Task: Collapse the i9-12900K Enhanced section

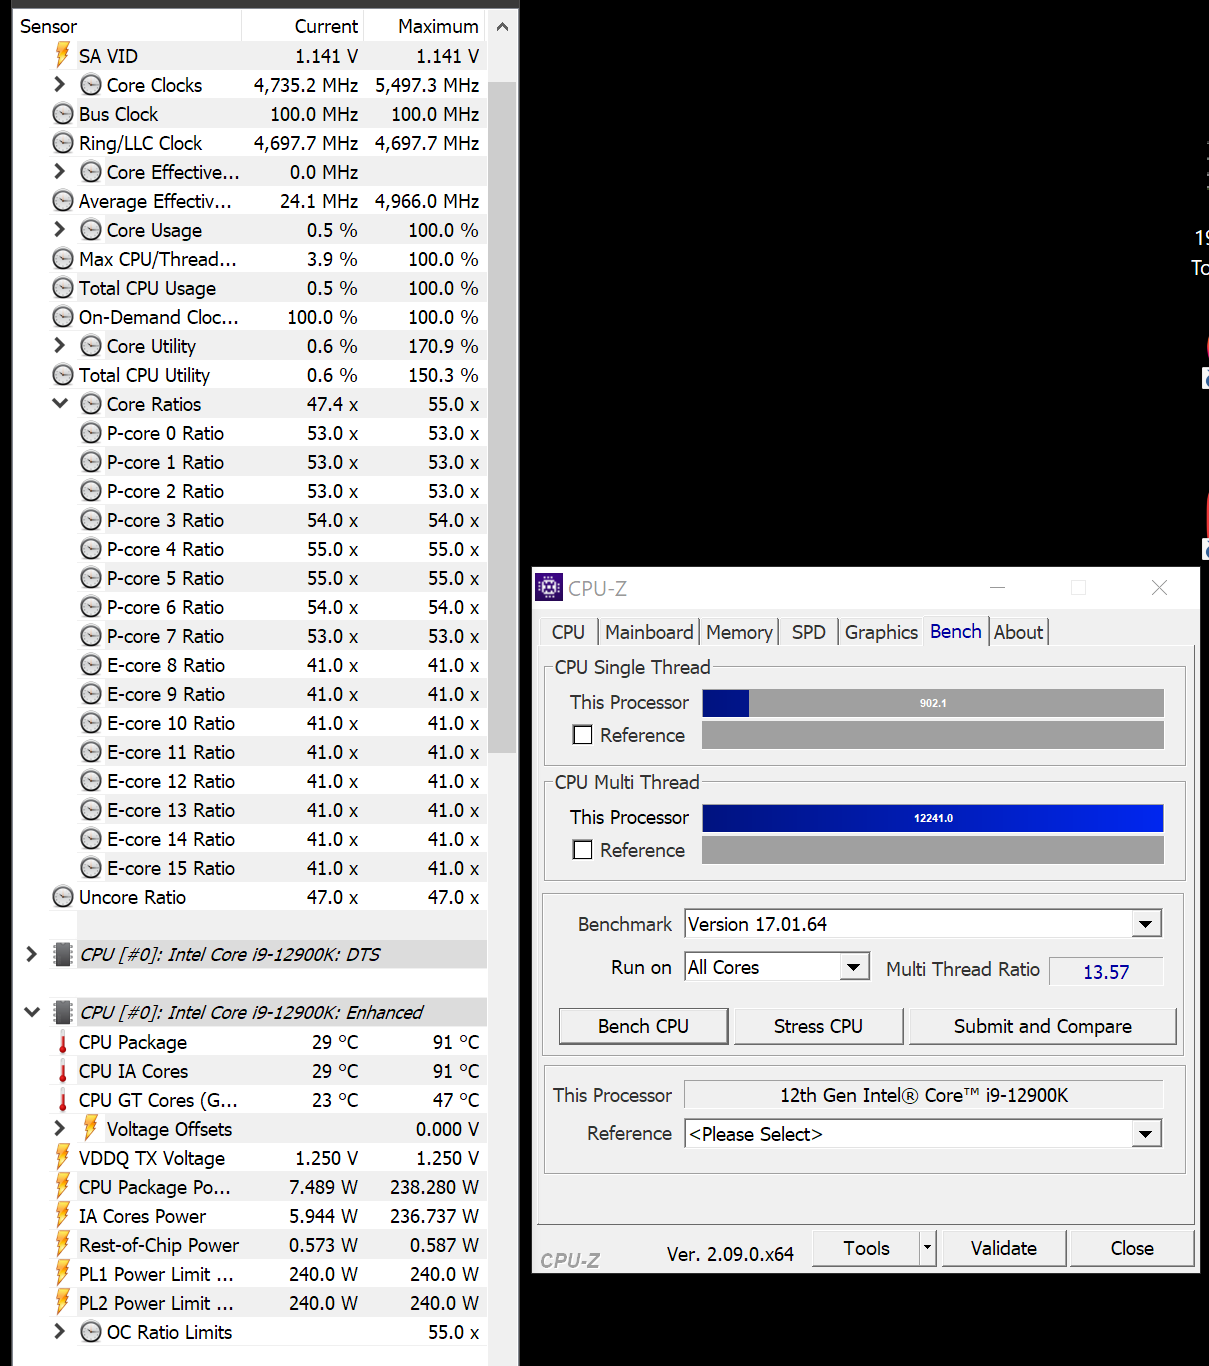Action: 32,1012
